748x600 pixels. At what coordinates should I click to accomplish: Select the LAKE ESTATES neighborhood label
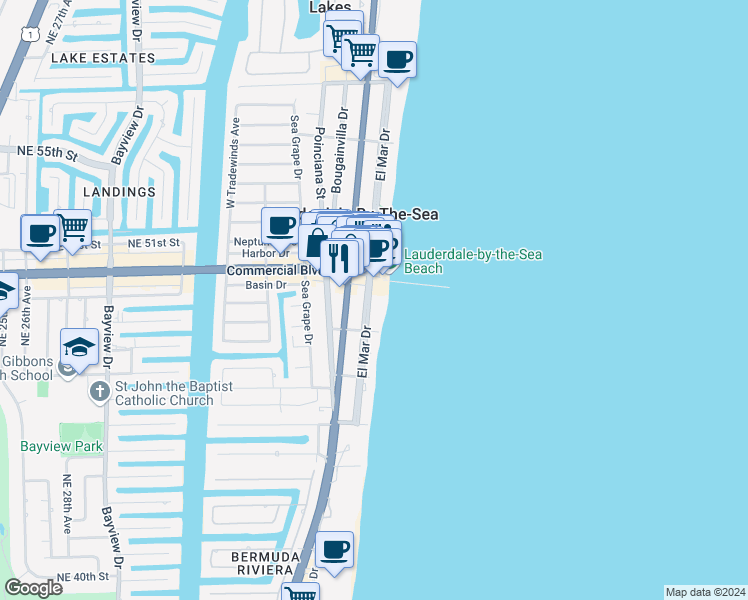[105, 58]
